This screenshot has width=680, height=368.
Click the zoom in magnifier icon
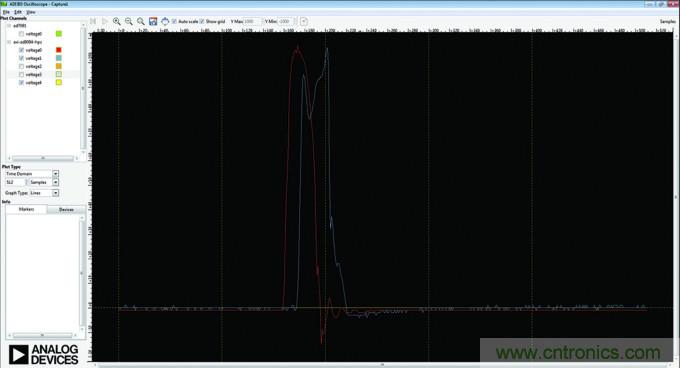117,21
